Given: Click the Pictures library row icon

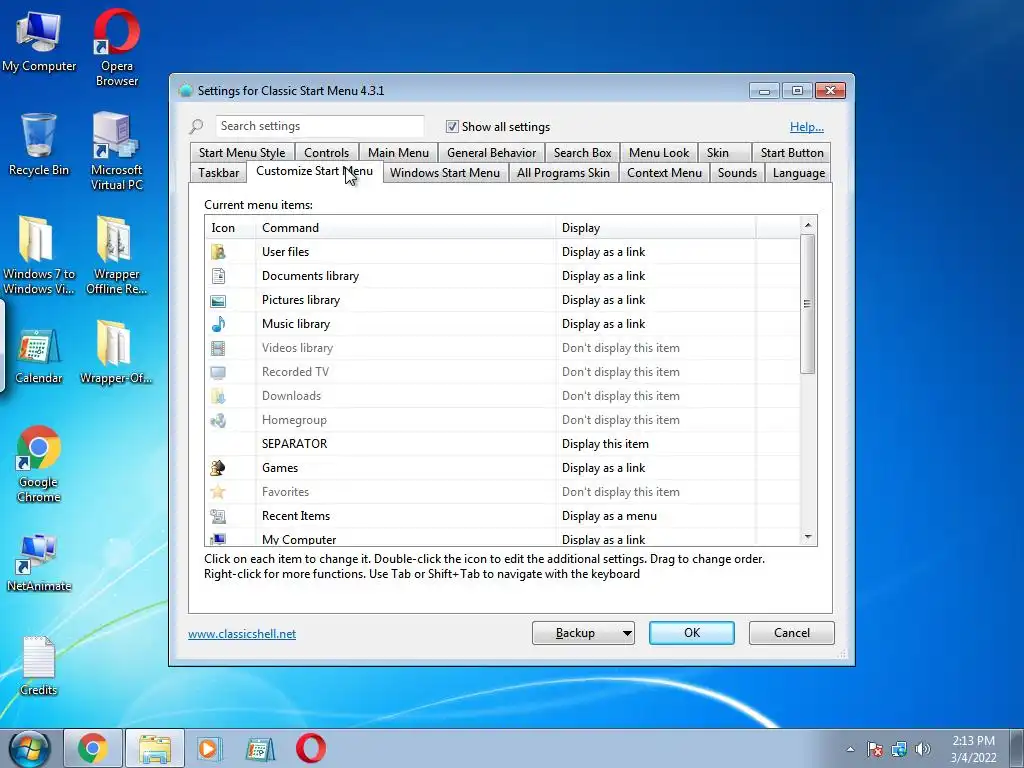Looking at the screenshot, I should (218, 300).
